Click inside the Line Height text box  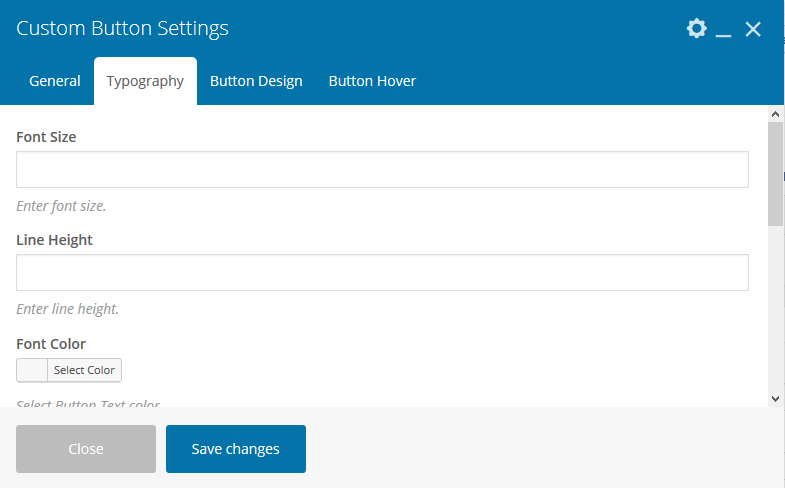click(x=382, y=273)
